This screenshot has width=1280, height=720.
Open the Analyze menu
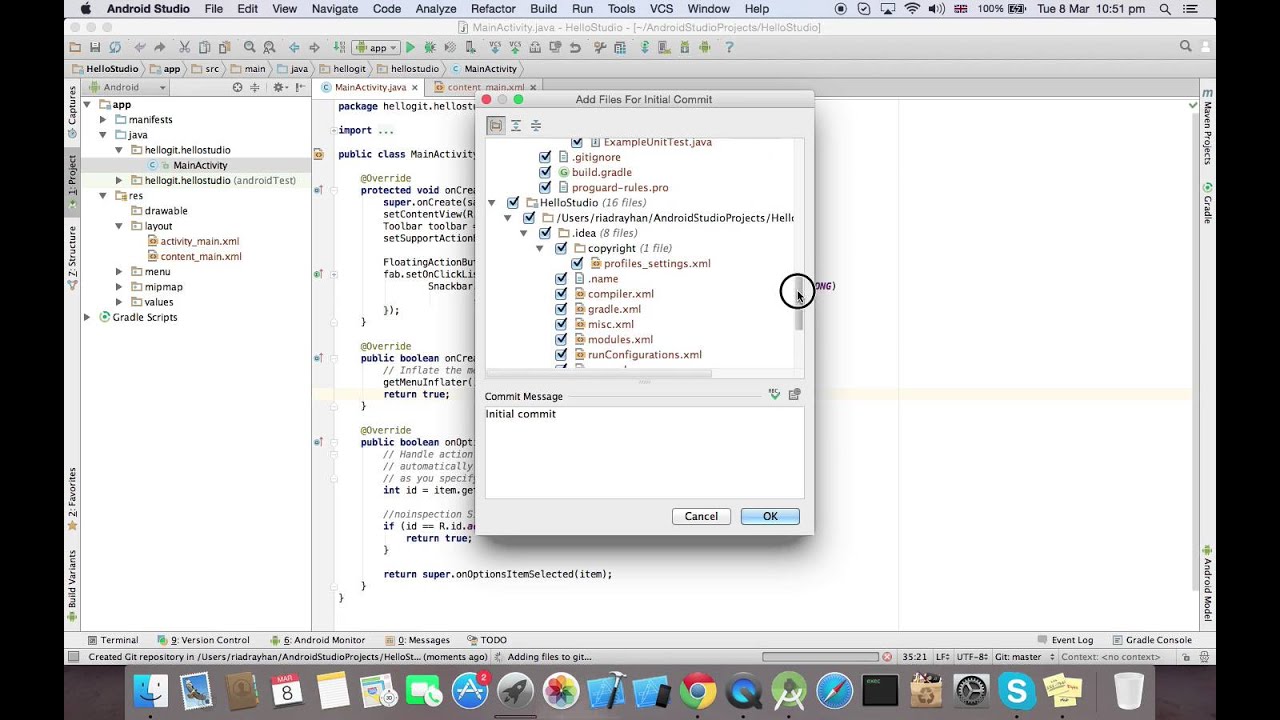pos(436,9)
